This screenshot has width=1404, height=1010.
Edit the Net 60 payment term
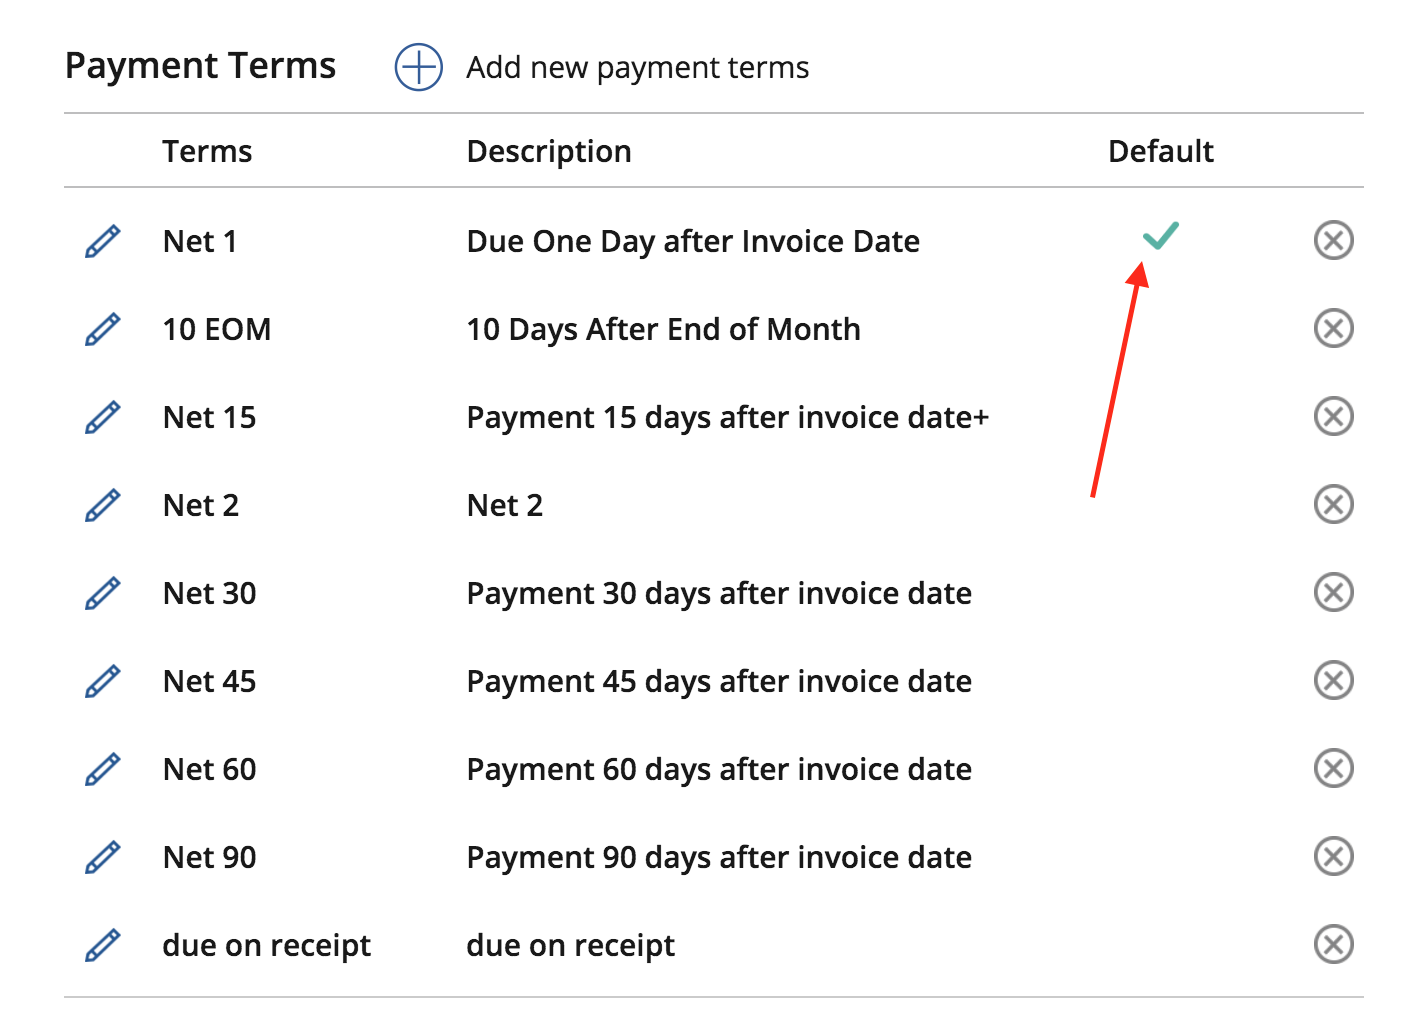click(103, 769)
